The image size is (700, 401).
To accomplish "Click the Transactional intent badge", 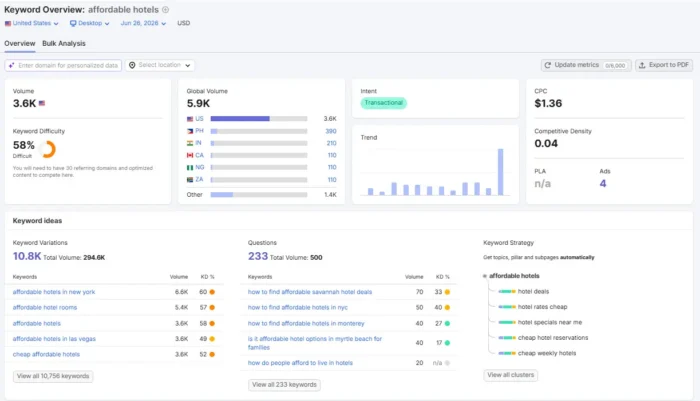I will 383,103.
